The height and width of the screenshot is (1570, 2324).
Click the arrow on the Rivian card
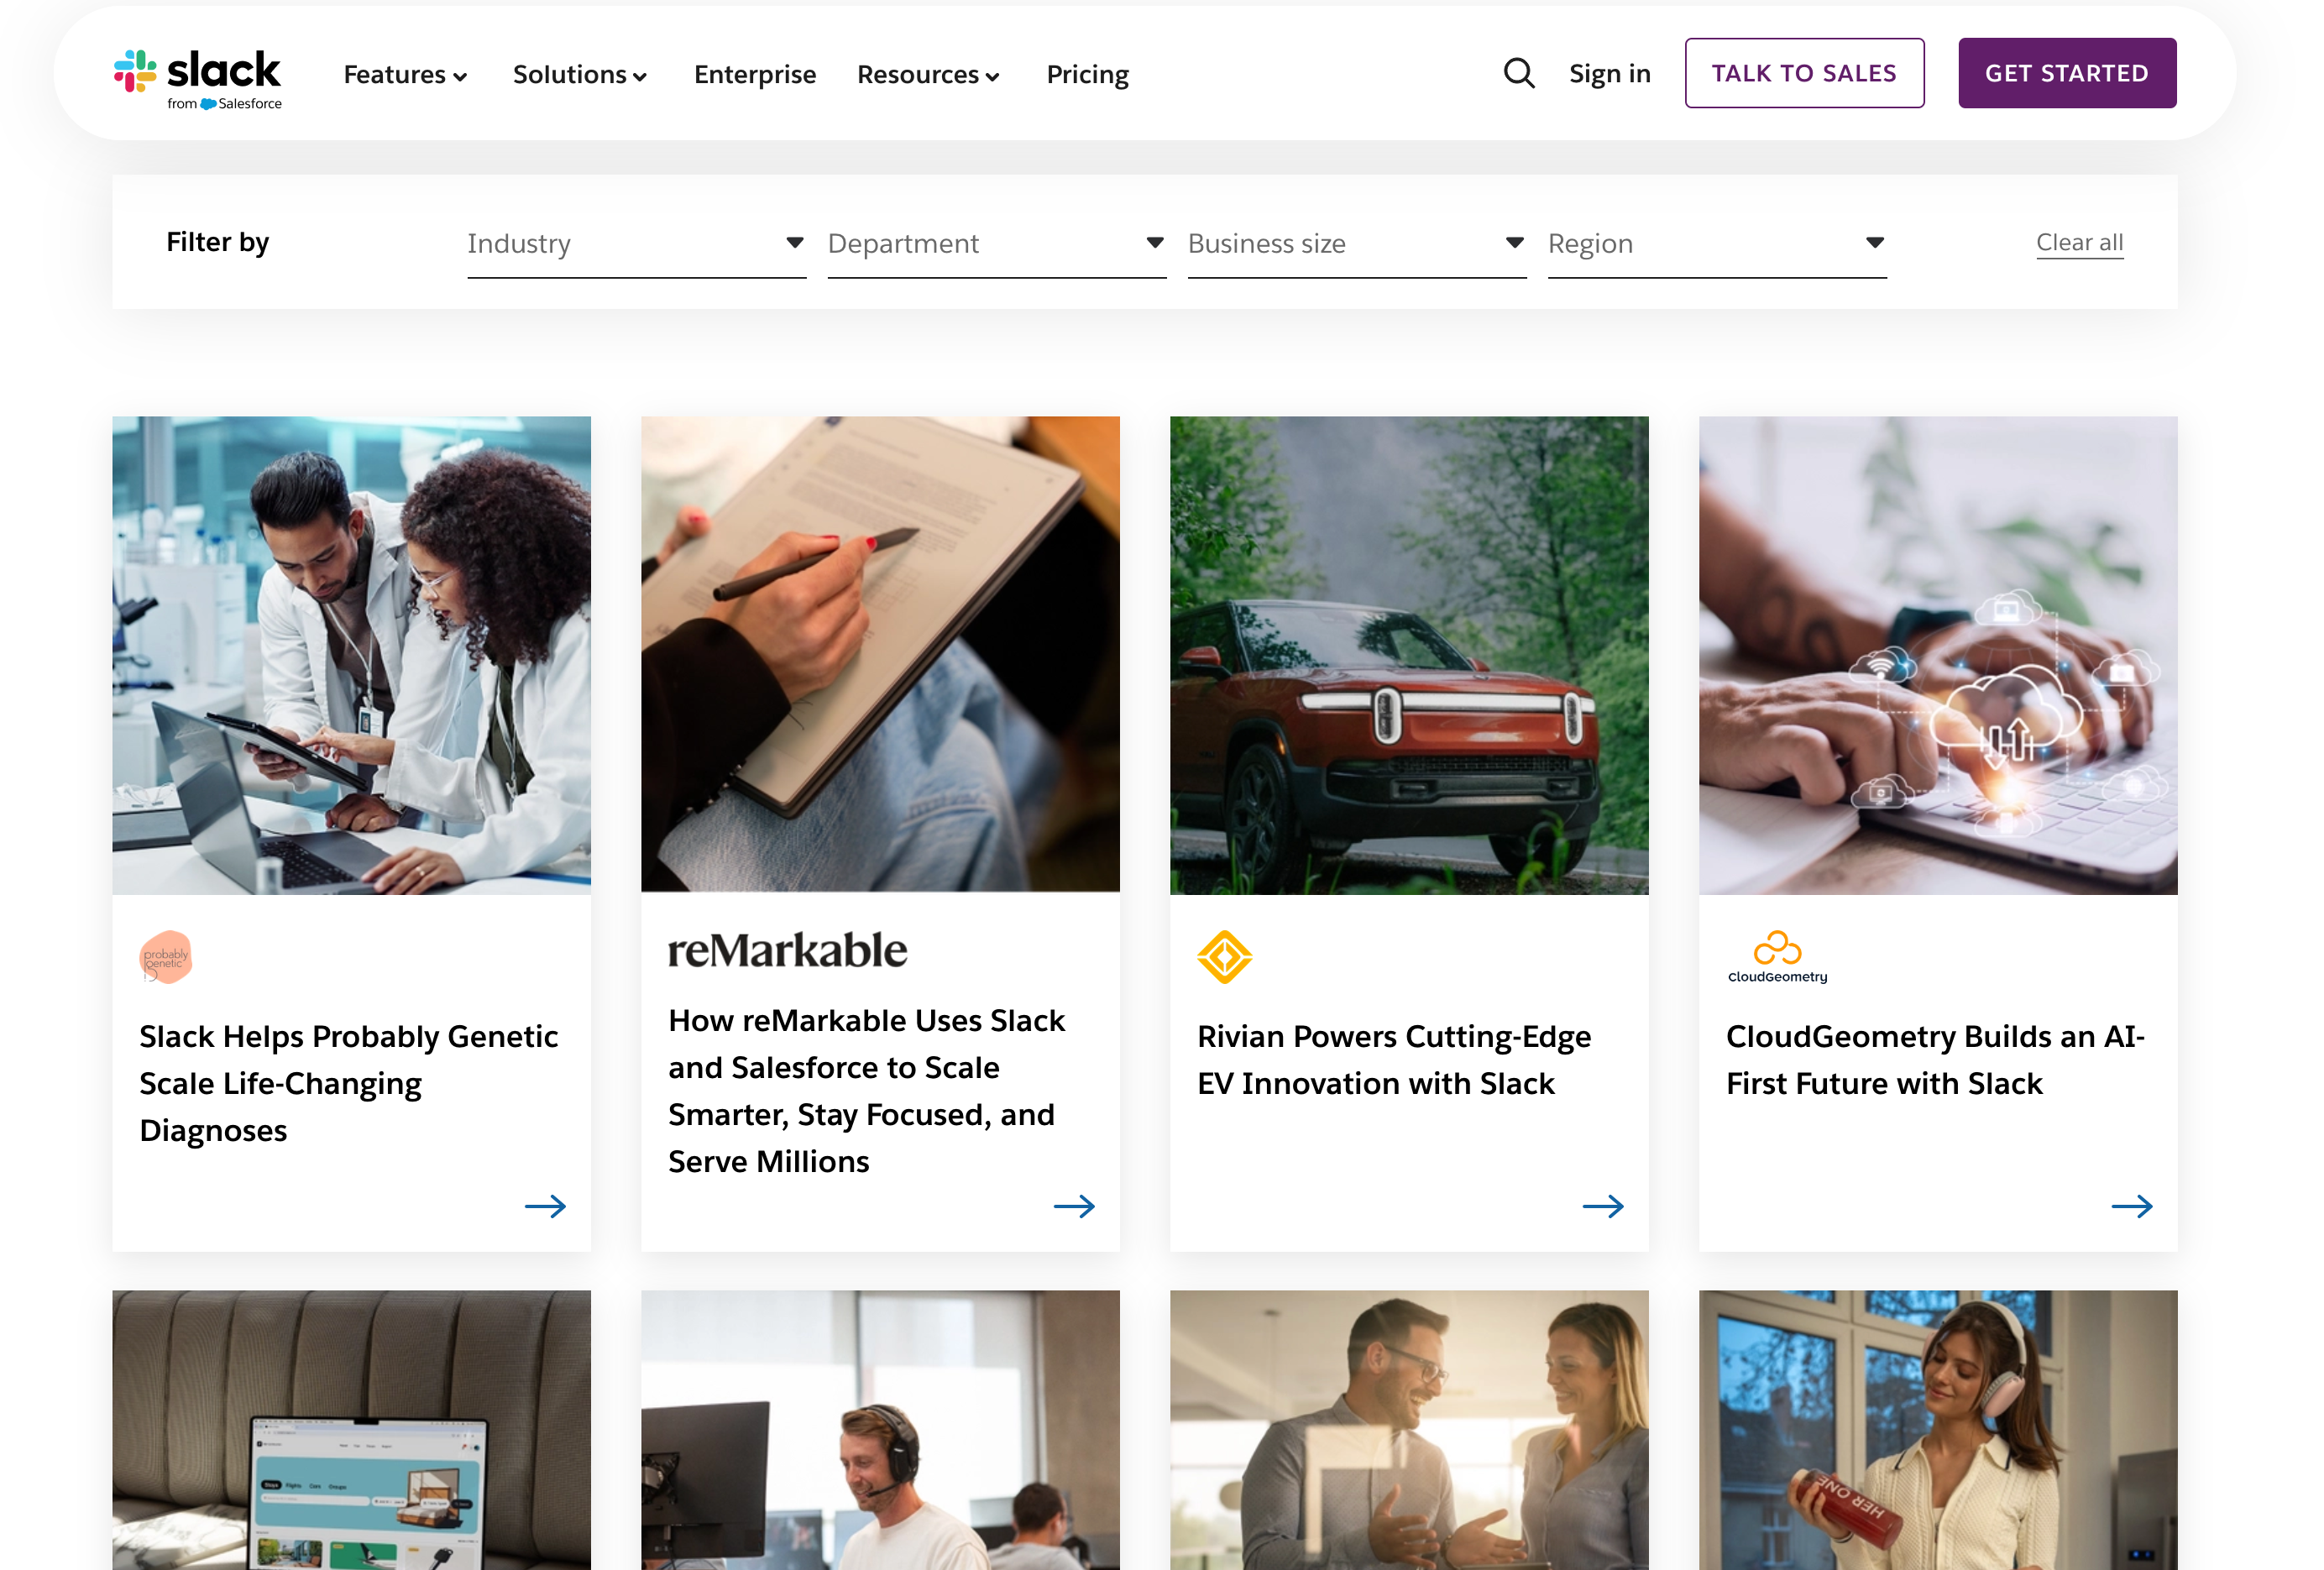click(x=1602, y=1206)
